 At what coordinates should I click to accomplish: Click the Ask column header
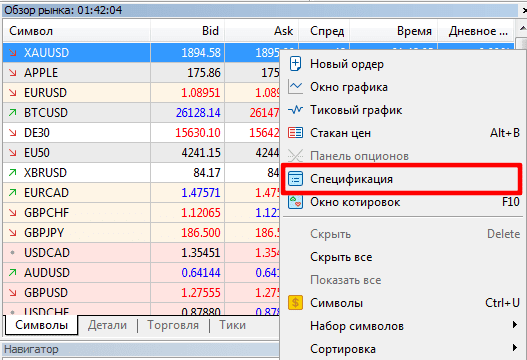click(x=261, y=31)
